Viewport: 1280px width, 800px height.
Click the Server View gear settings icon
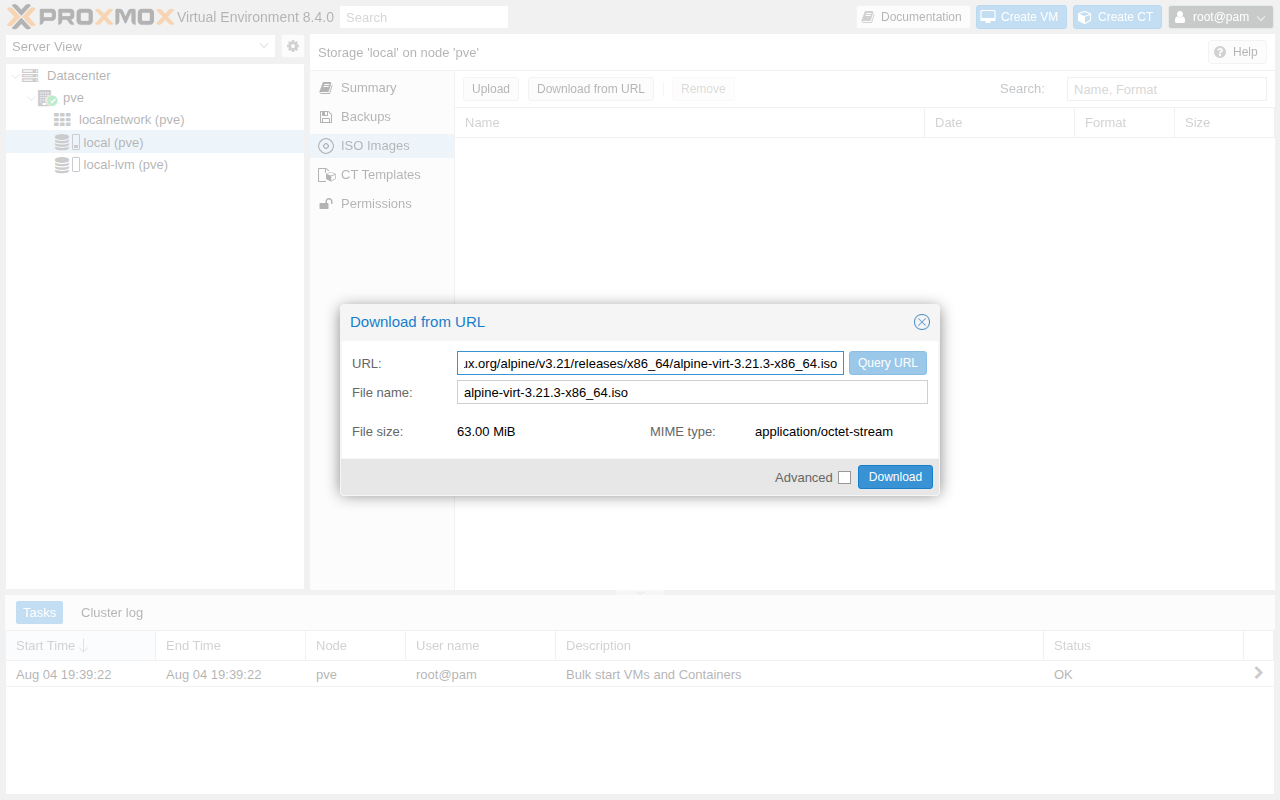[293, 46]
